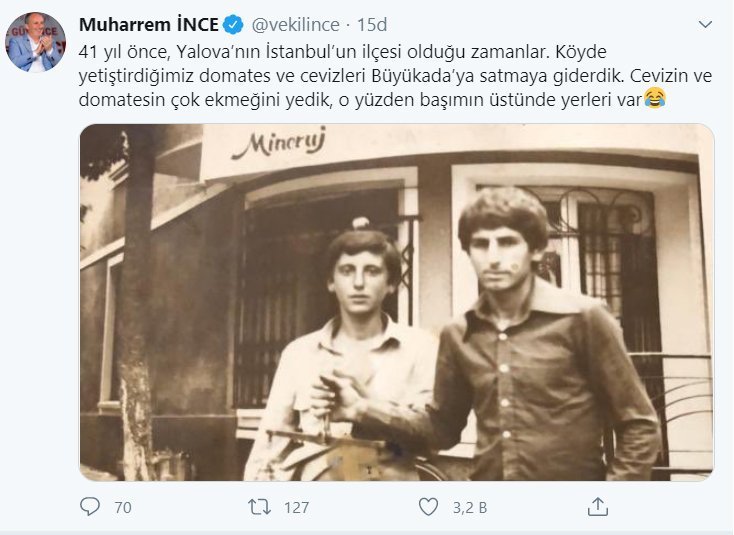Click the Mineruj sign in photo
This screenshot has width=734, height=535.
[x=279, y=143]
